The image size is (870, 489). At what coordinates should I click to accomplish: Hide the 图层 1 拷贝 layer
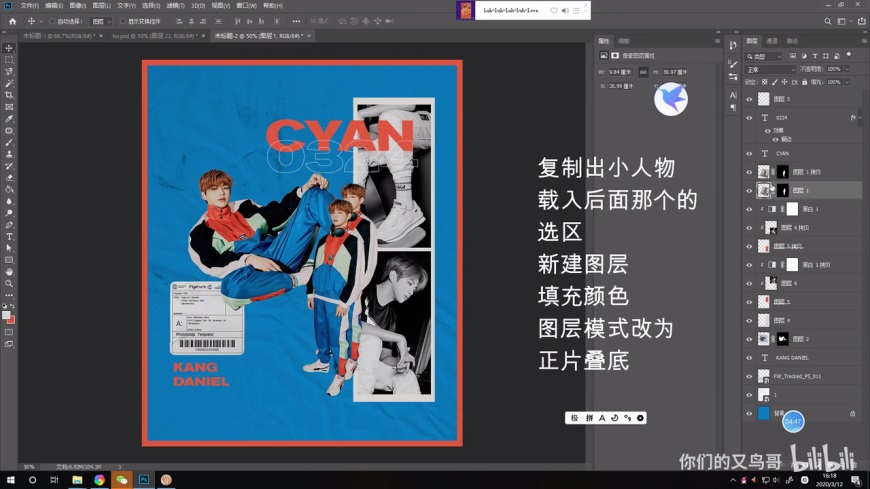[x=749, y=172]
